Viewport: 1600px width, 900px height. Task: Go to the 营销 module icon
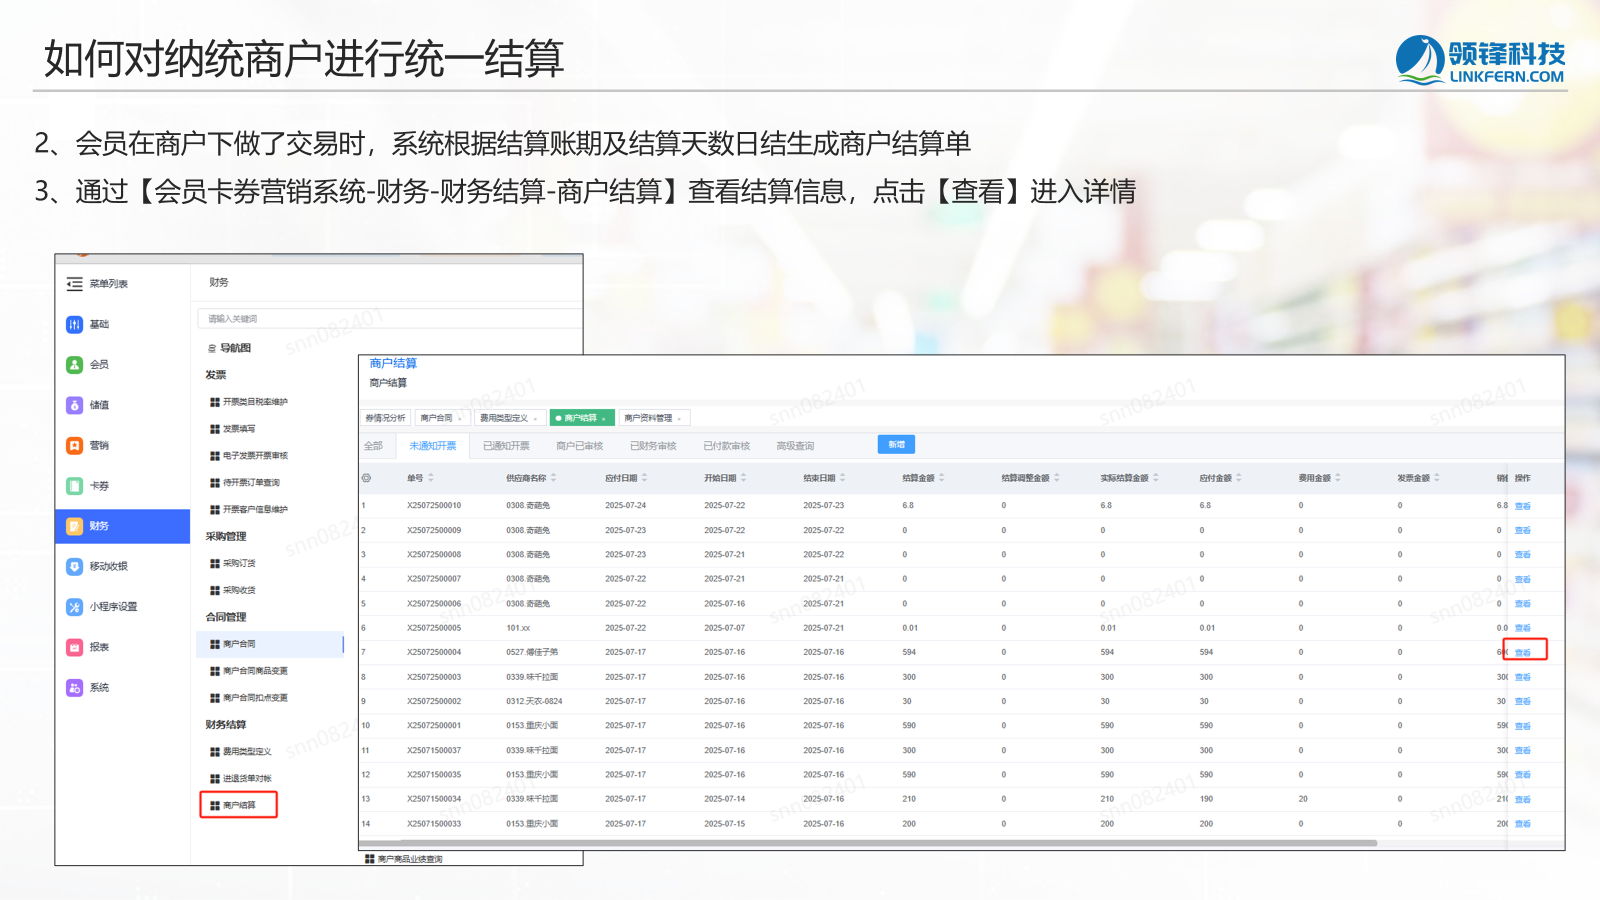(x=75, y=446)
